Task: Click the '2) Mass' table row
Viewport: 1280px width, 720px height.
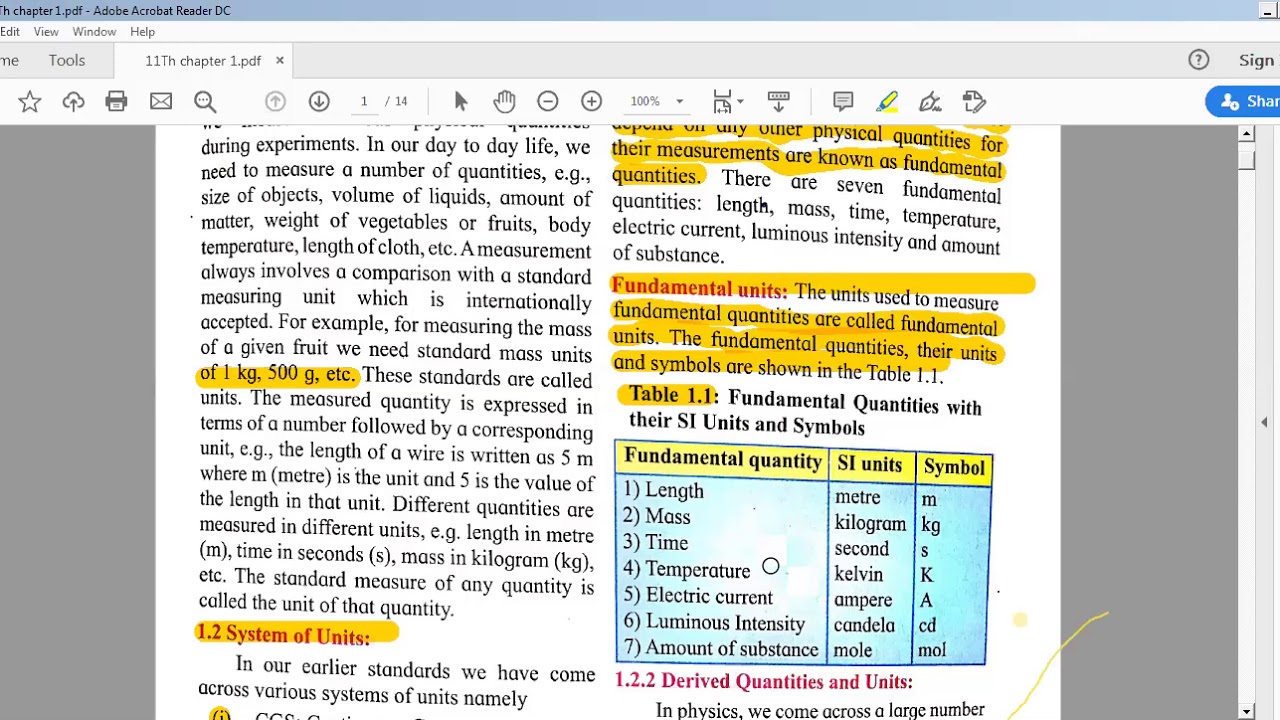Action: point(656,516)
